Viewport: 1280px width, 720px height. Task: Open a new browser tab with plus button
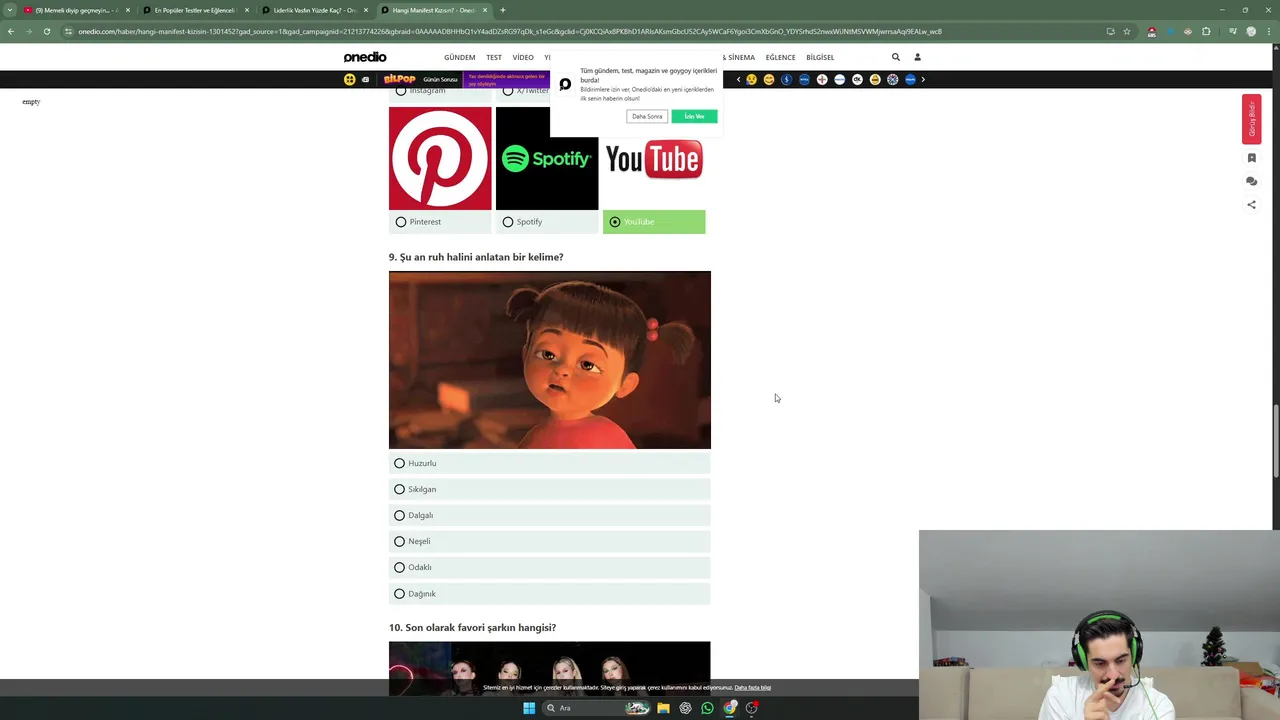pyautogui.click(x=502, y=10)
